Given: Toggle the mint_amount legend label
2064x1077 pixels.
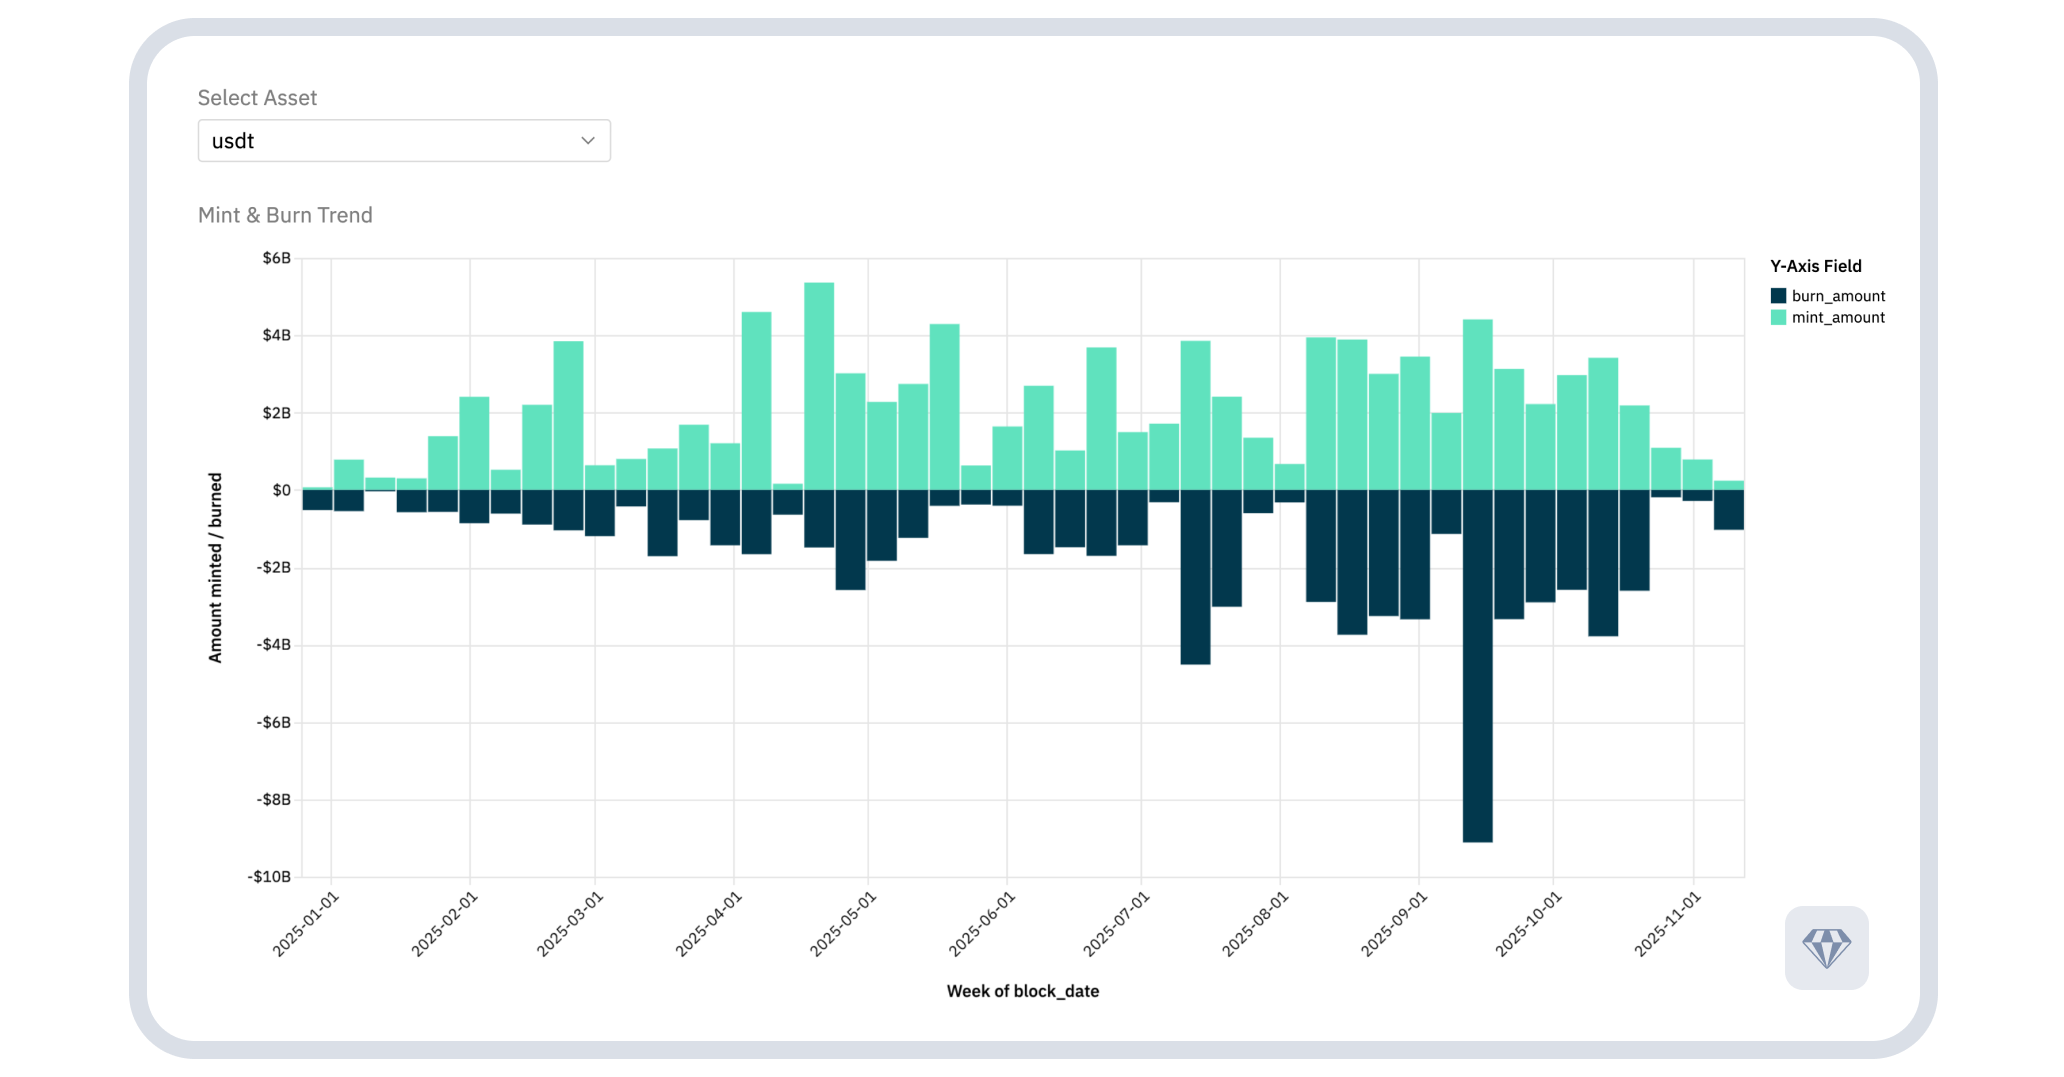Looking at the screenshot, I should 1838,318.
